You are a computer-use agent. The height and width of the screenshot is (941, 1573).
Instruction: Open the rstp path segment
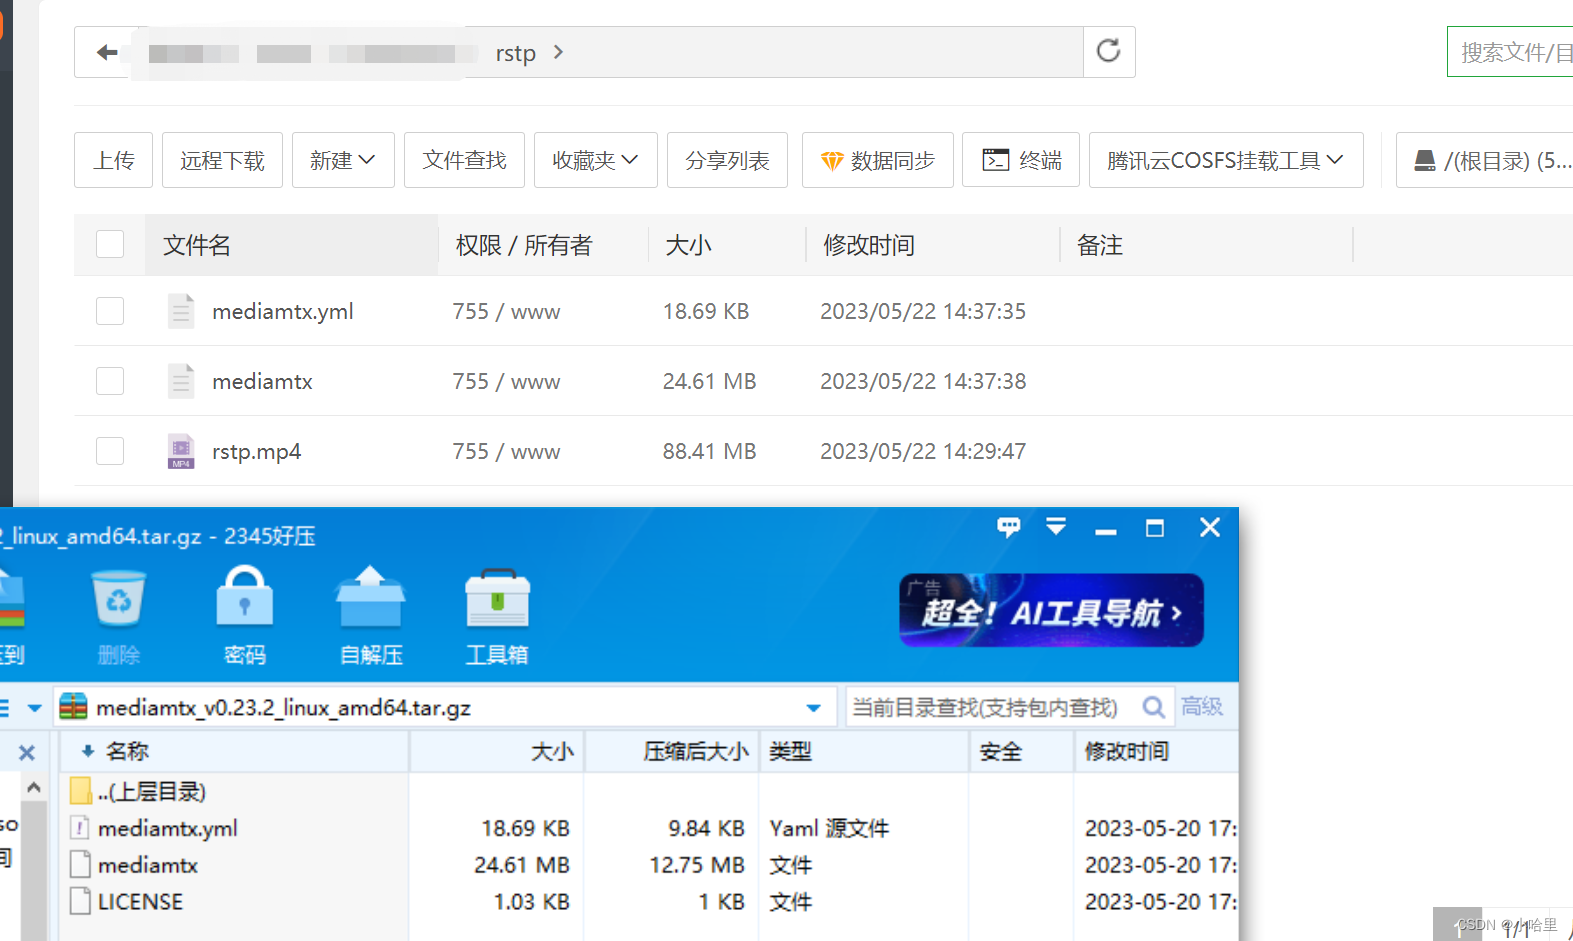(x=515, y=53)
